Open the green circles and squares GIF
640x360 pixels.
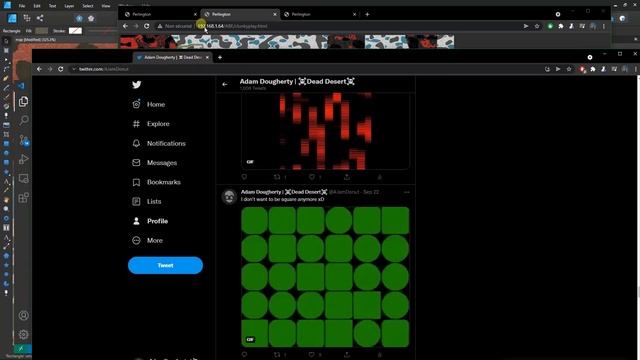325,277
